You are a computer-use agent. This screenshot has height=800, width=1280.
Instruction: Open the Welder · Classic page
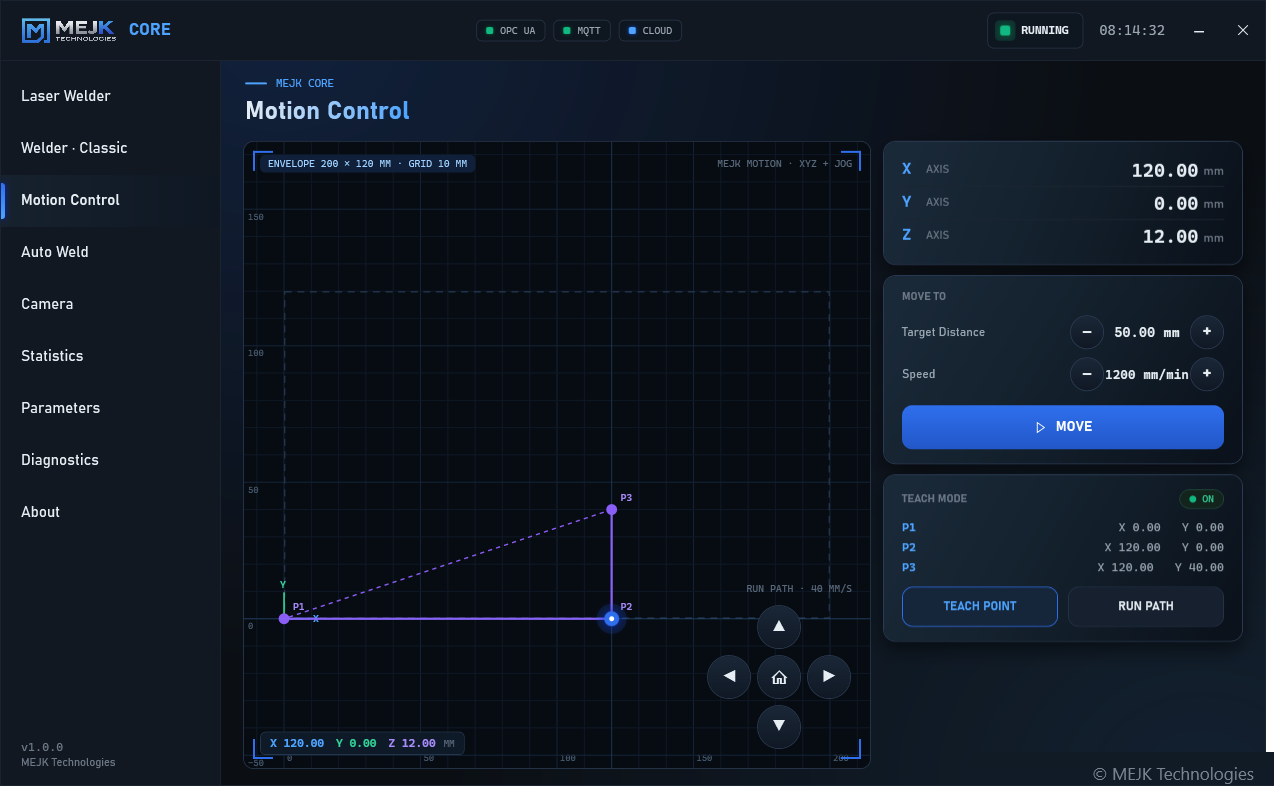click(110, 148)
